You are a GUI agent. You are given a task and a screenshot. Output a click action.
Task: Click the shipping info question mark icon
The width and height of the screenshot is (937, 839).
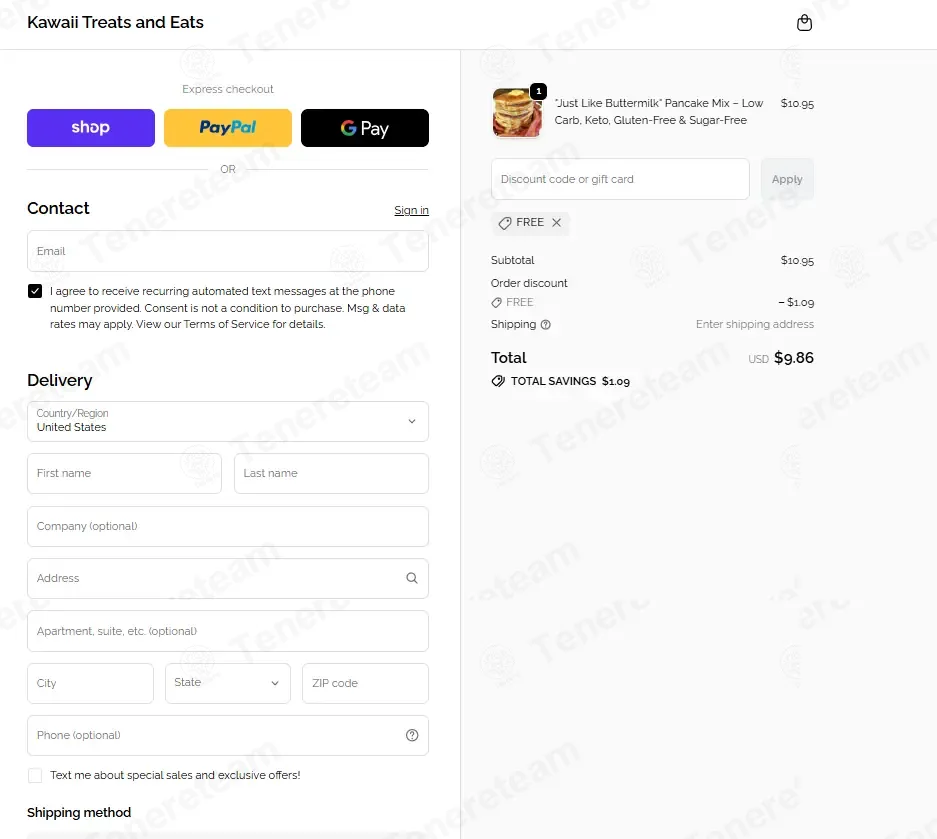[x=546, y=324]
